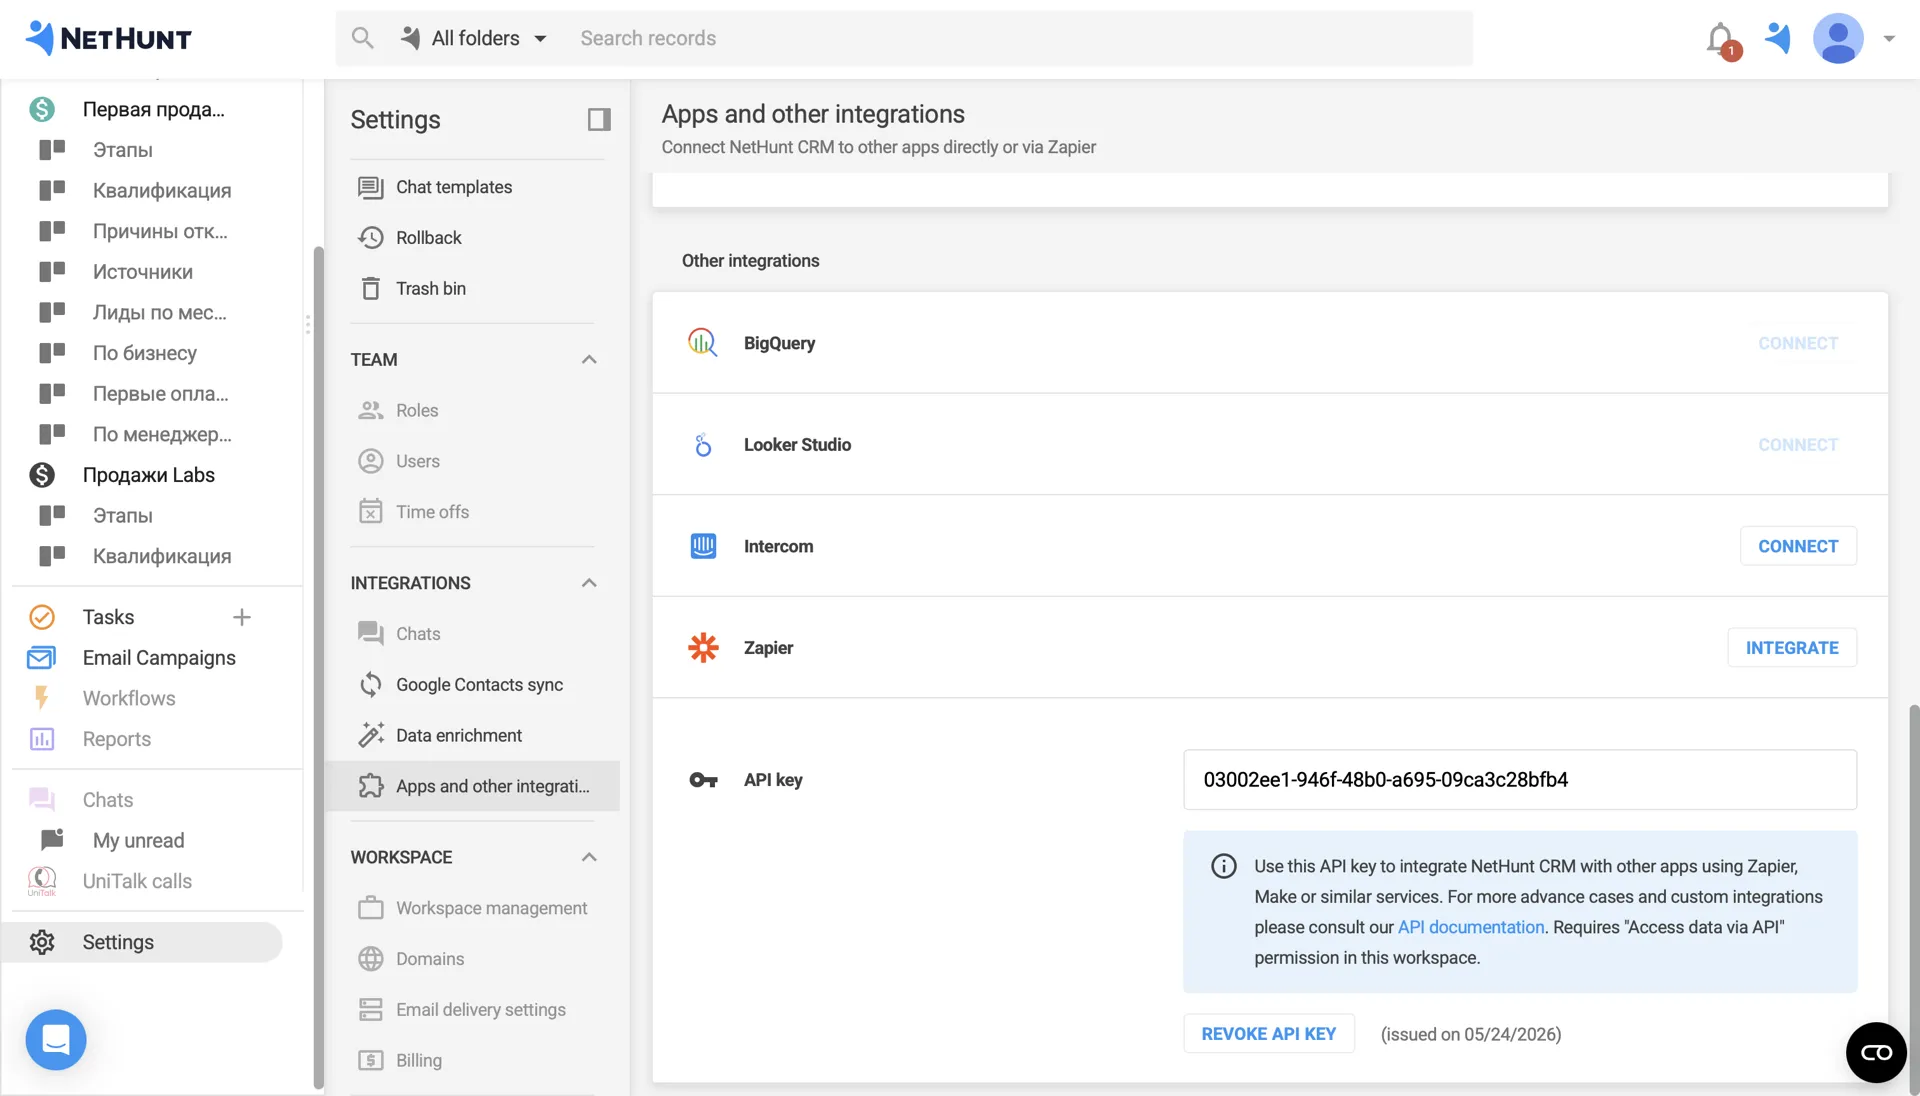The width and height of the screenshot is (1920, 1096).
Task: Open Settings in left sidebar
Action: [142, 942]
